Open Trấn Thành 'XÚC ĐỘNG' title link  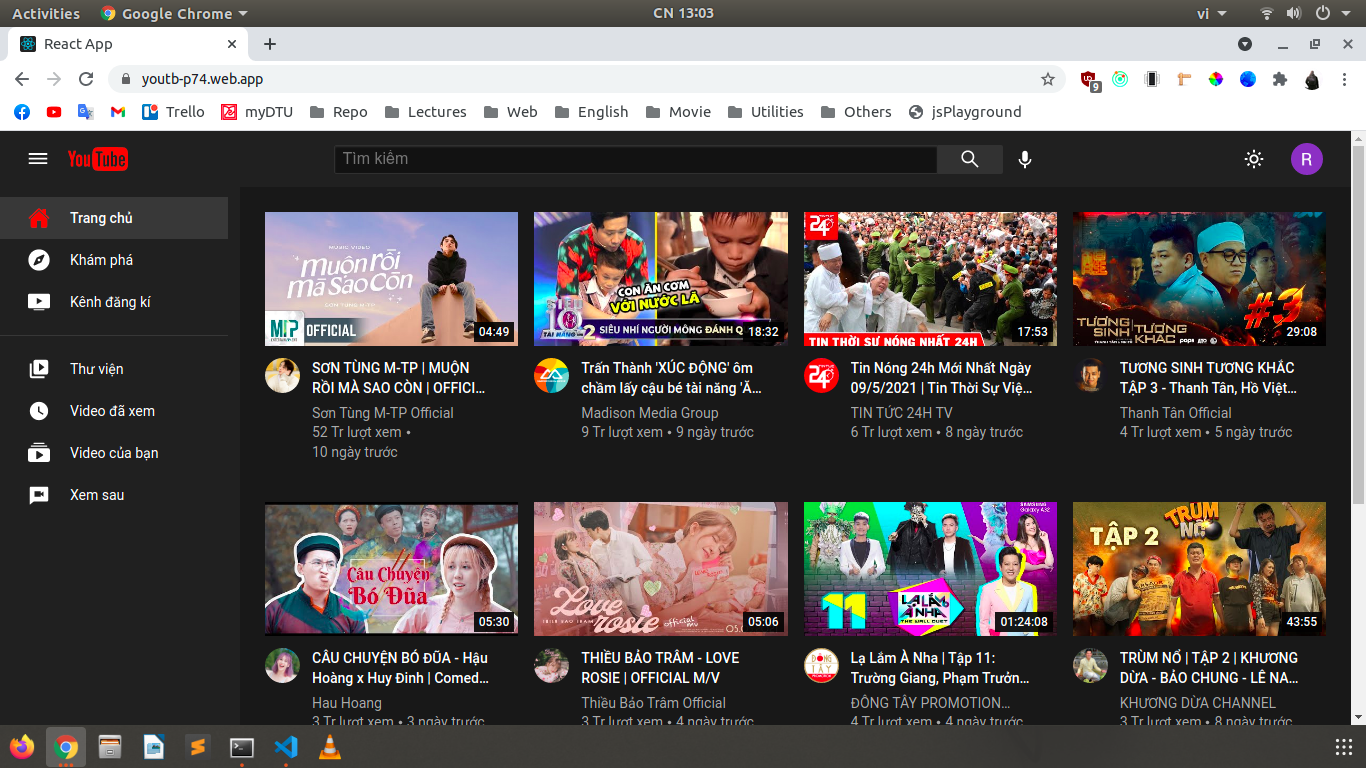click(671, 378)
